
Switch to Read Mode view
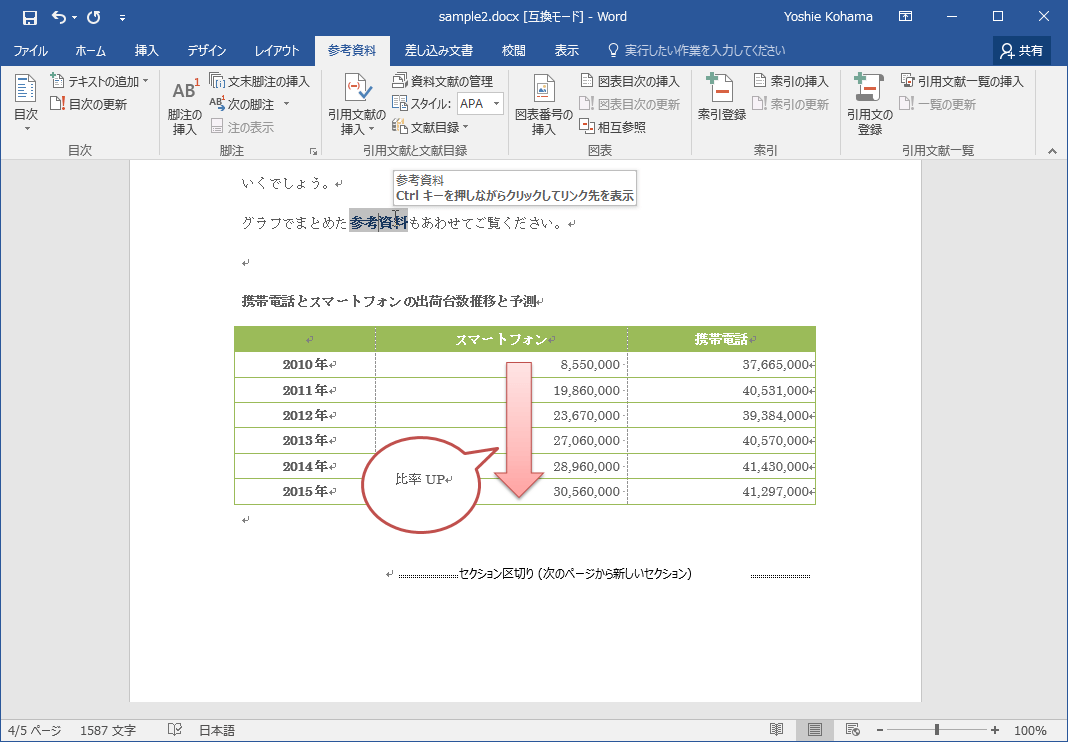[776, 730]
